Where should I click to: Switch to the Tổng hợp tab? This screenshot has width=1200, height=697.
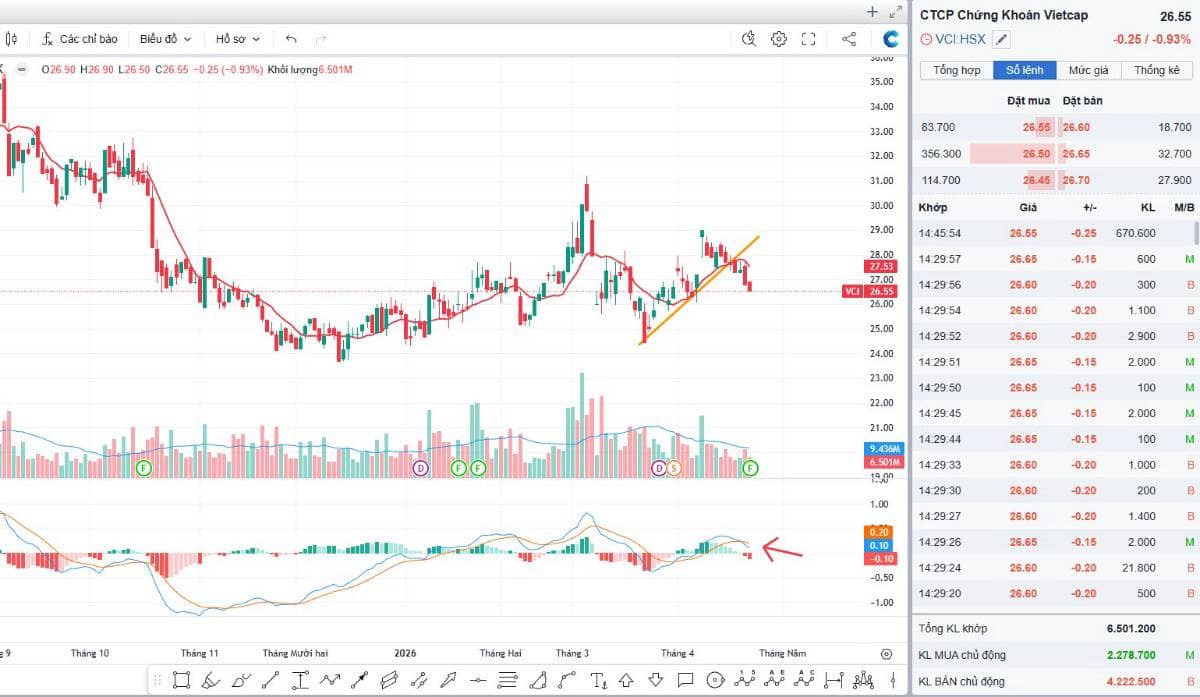(956, 70)
